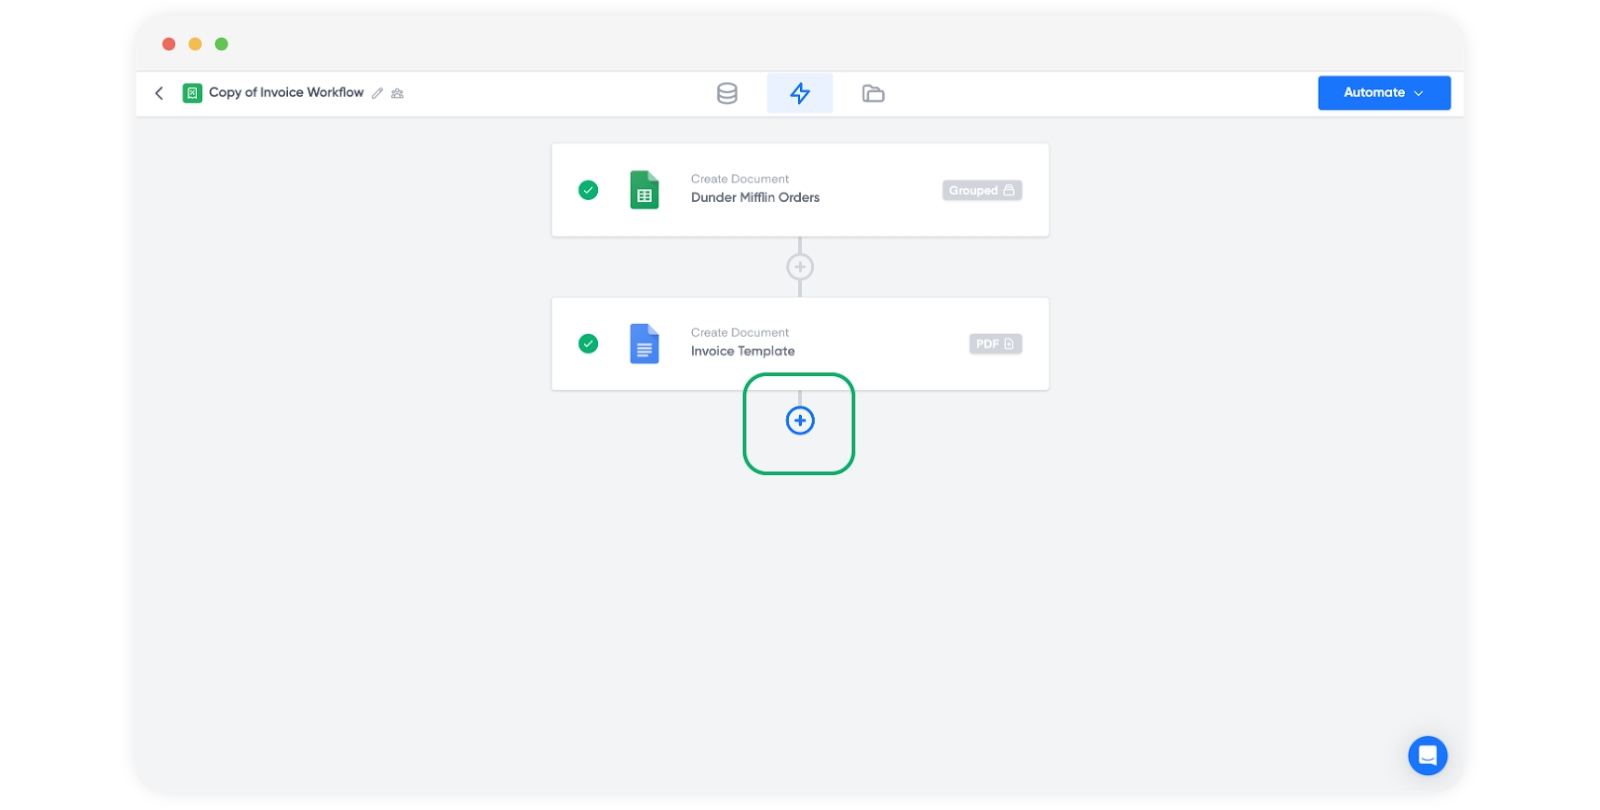Viewport: 1600px width, 810px height.
Task: Open sharing via the people icon
Action: [397, 93]
